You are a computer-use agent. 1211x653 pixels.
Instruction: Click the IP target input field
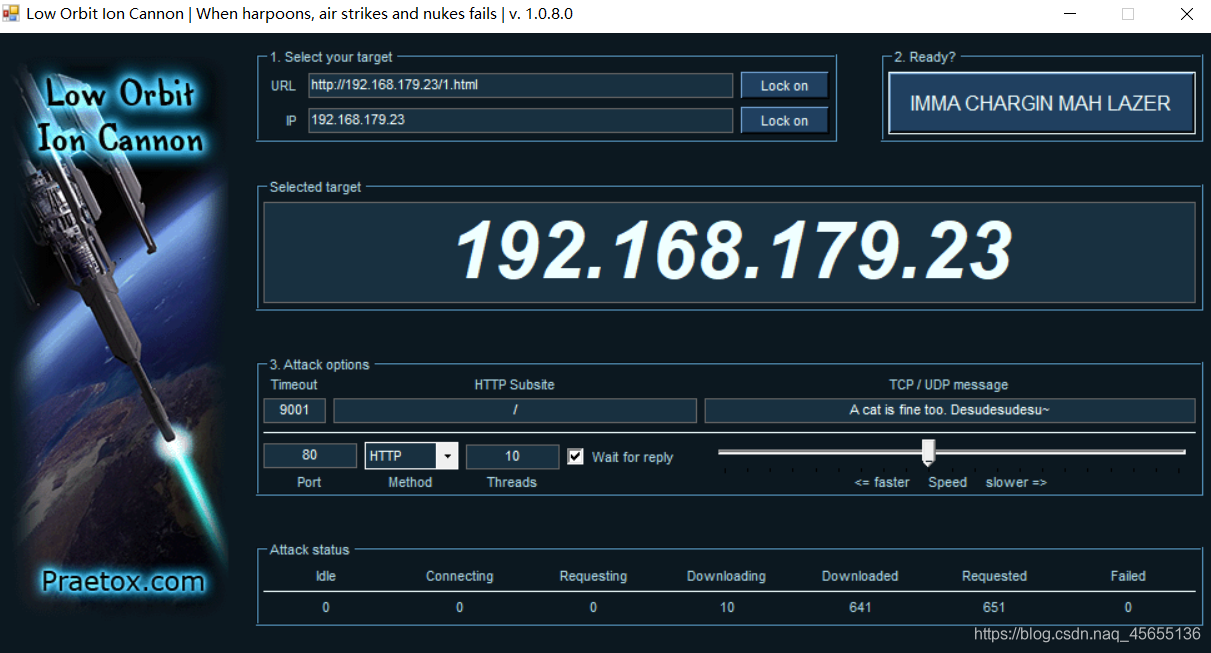tap(520, 120)
